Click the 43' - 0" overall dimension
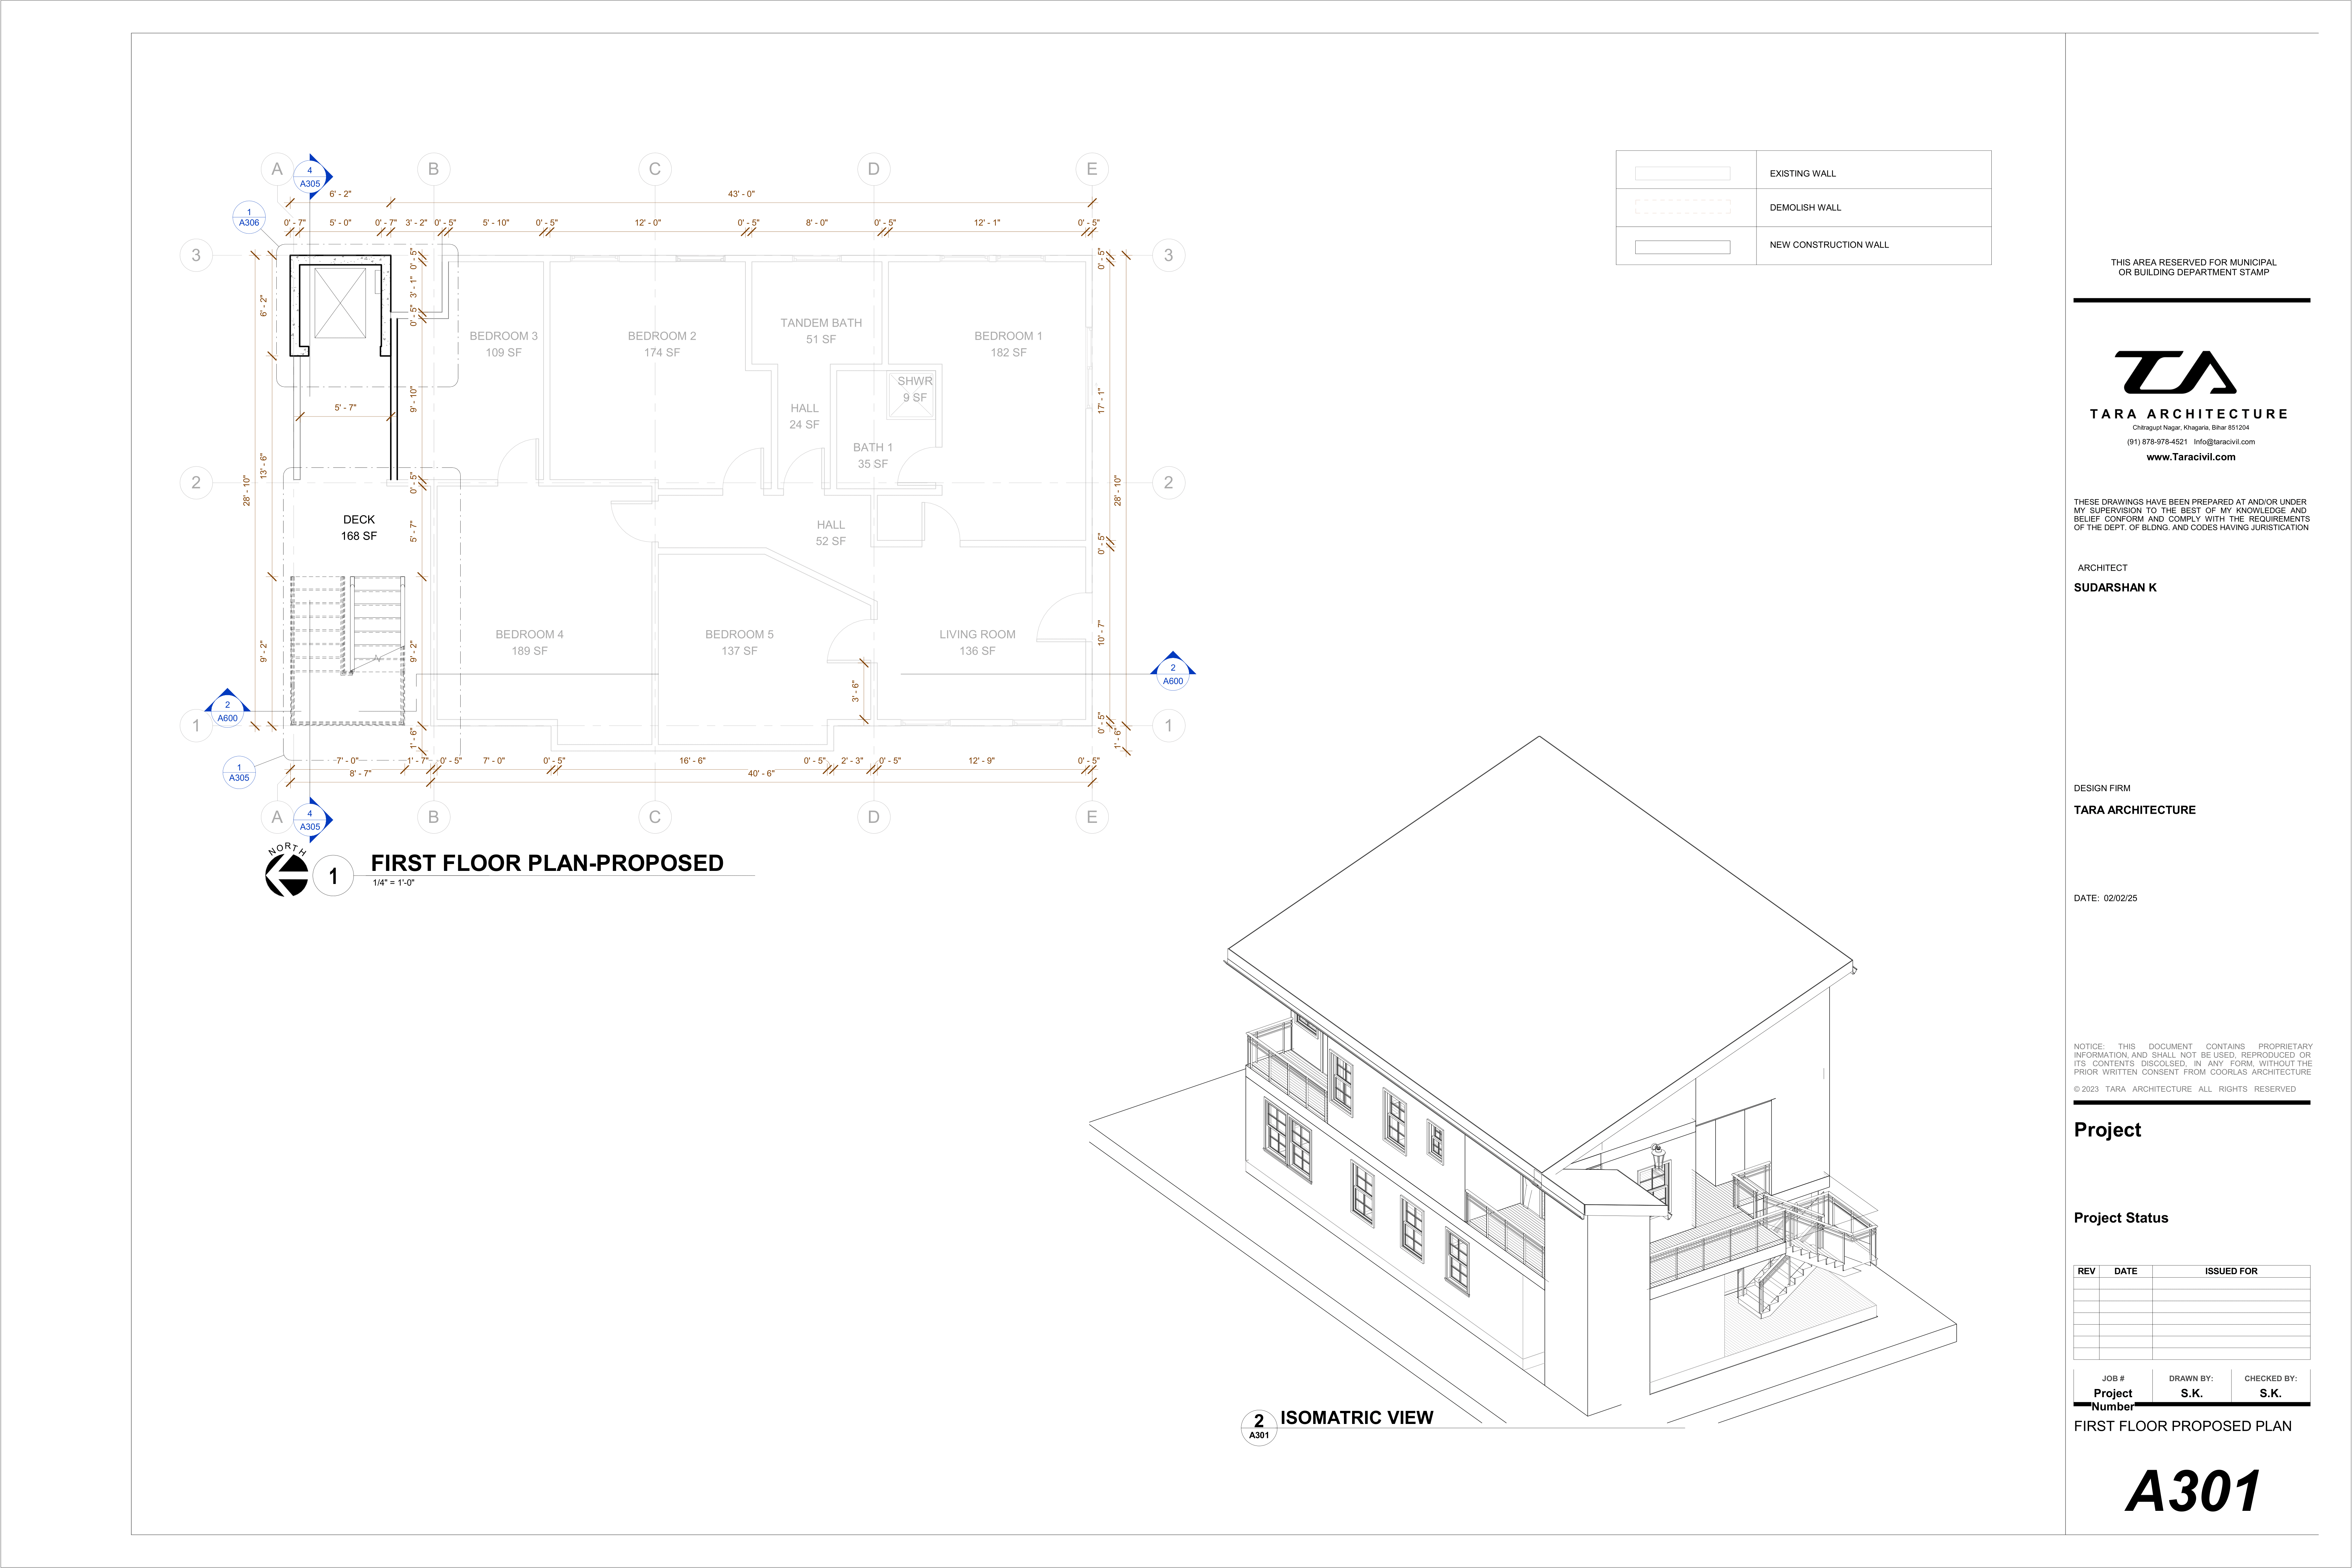2352x1568 pixels. [x=741, y=194]
